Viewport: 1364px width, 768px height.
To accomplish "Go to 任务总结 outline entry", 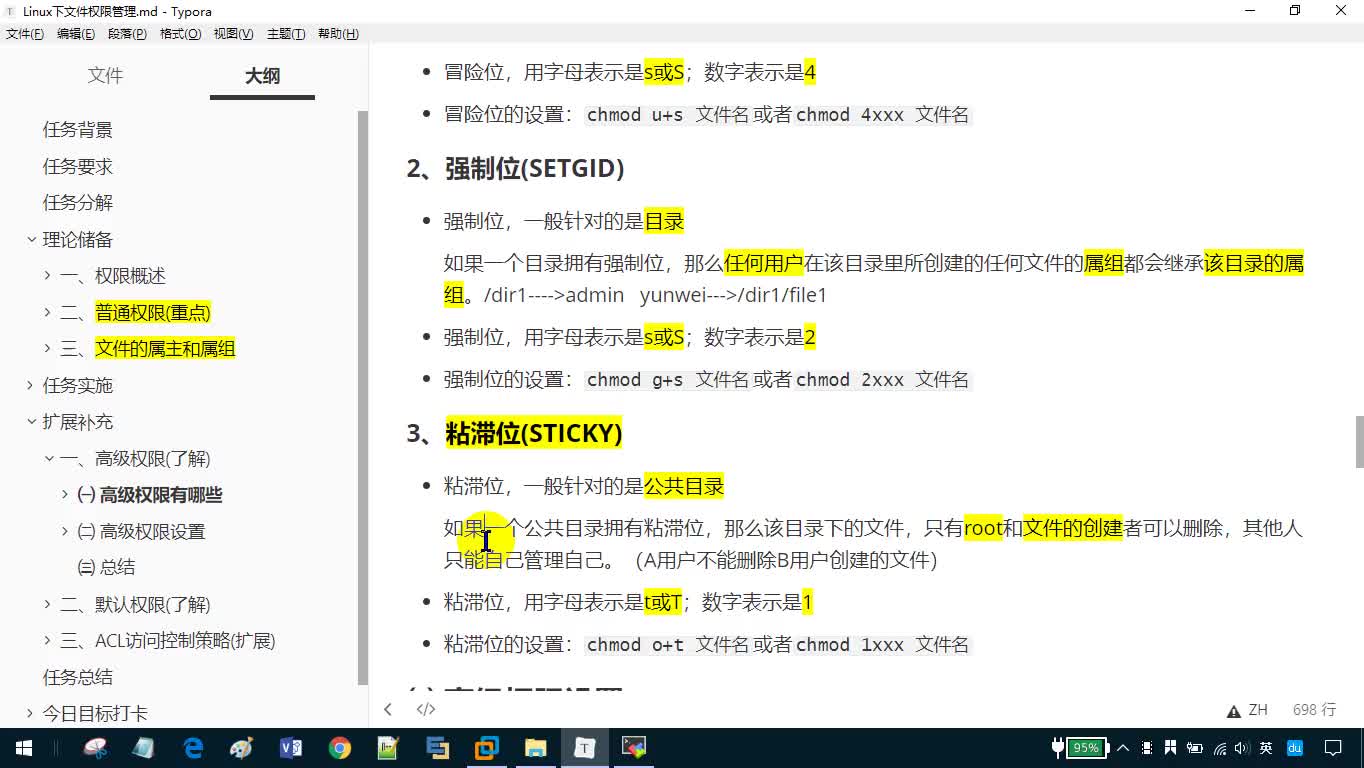I will 78,677.
